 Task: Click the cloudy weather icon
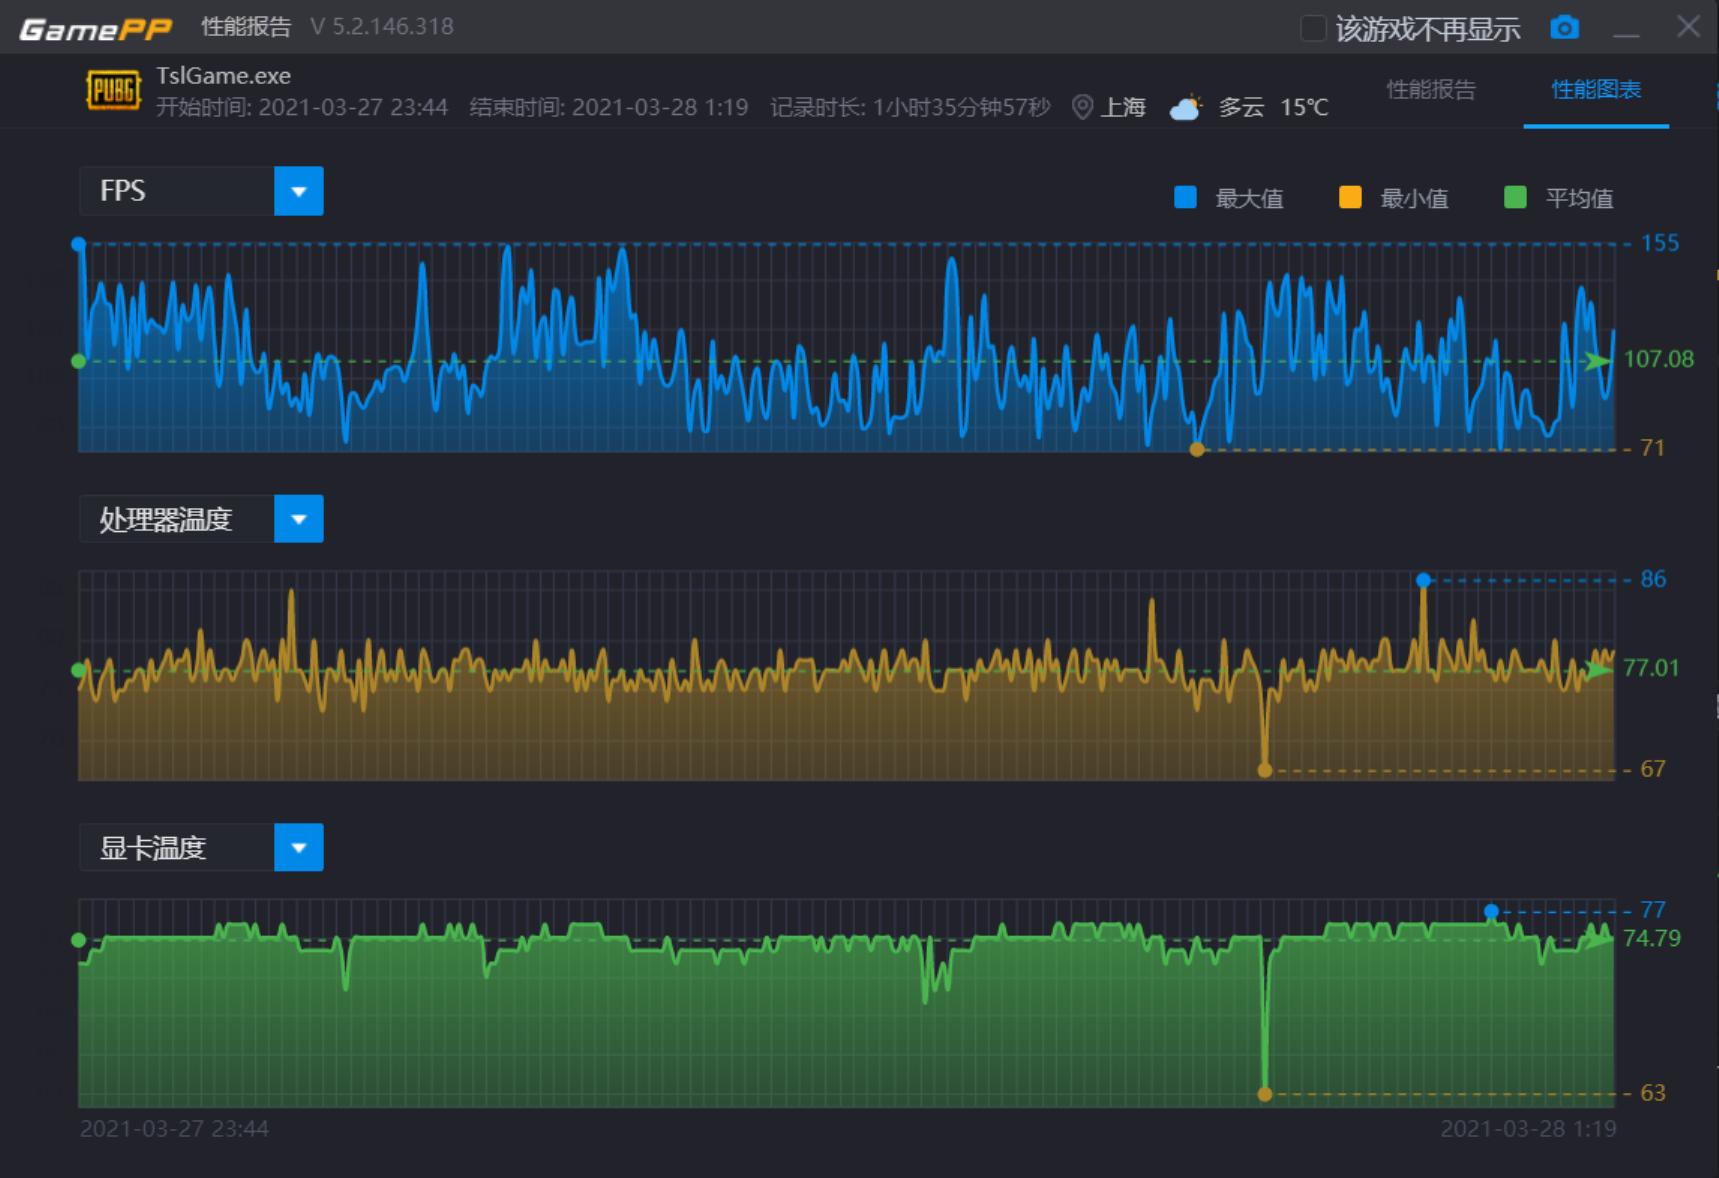(x=1185, y=107)
